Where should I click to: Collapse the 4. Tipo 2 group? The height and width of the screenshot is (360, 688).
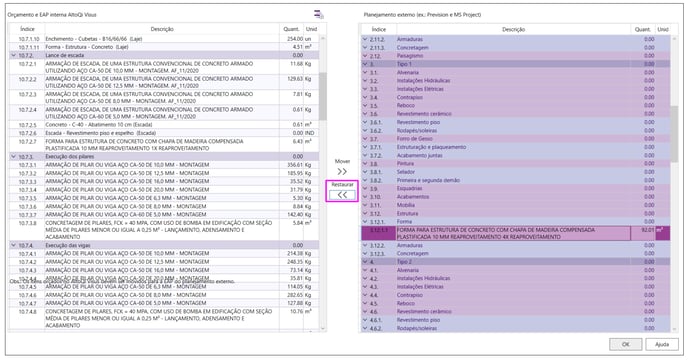click(365, 262)
